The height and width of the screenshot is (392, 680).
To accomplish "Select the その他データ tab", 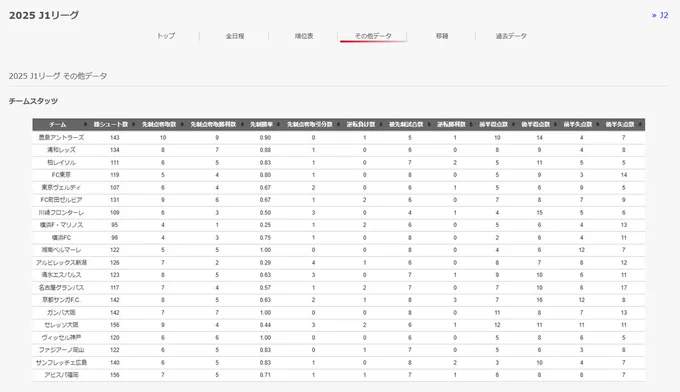I will click(x=373, y=36).
